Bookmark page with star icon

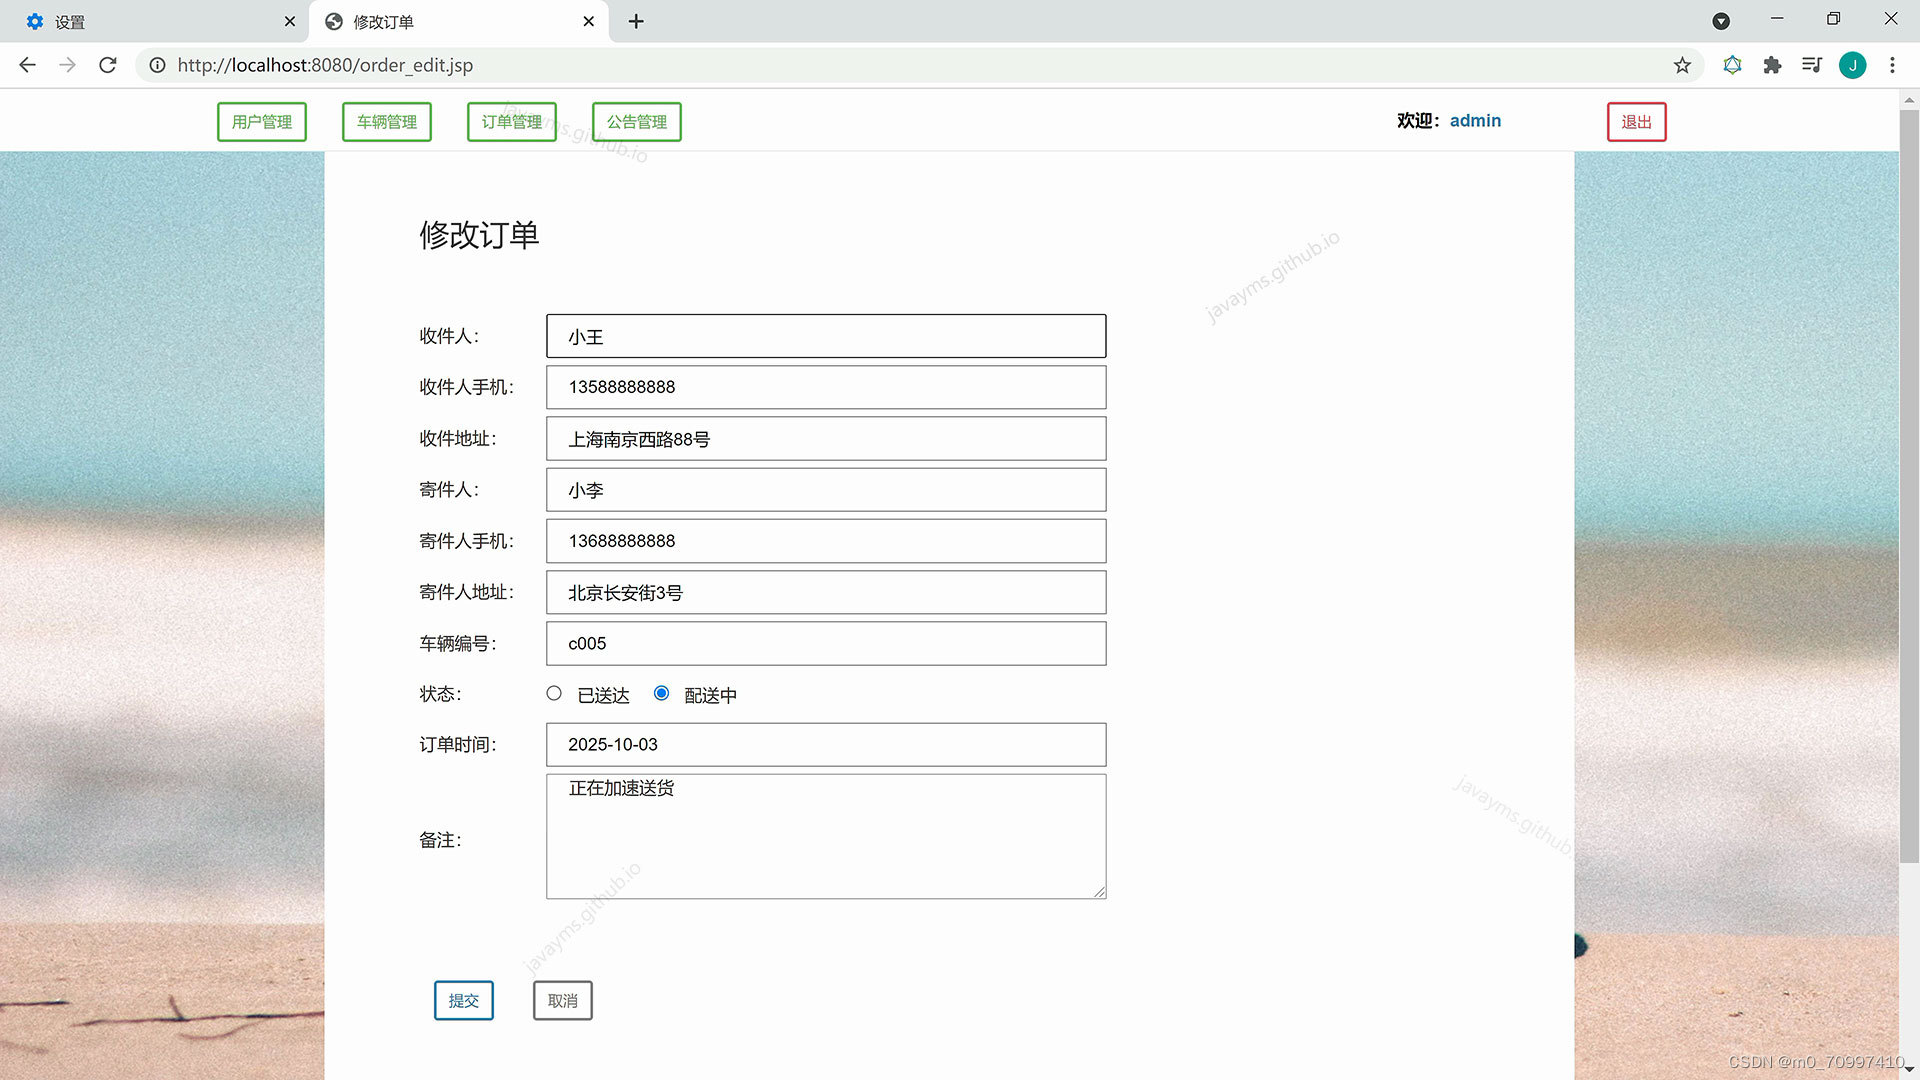point(1682,65)
